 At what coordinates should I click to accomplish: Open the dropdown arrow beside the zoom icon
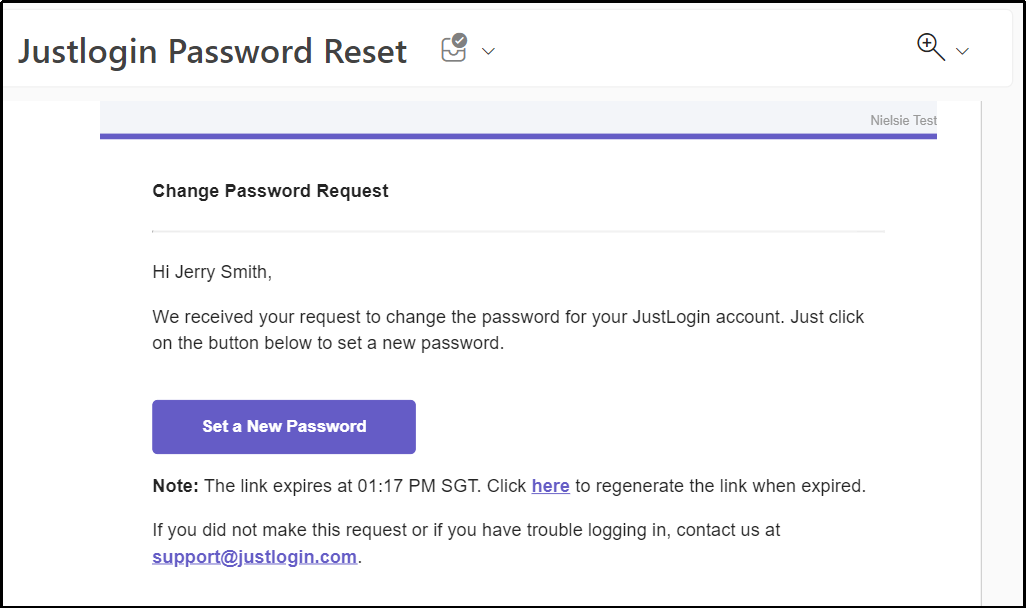coord(962,51)
